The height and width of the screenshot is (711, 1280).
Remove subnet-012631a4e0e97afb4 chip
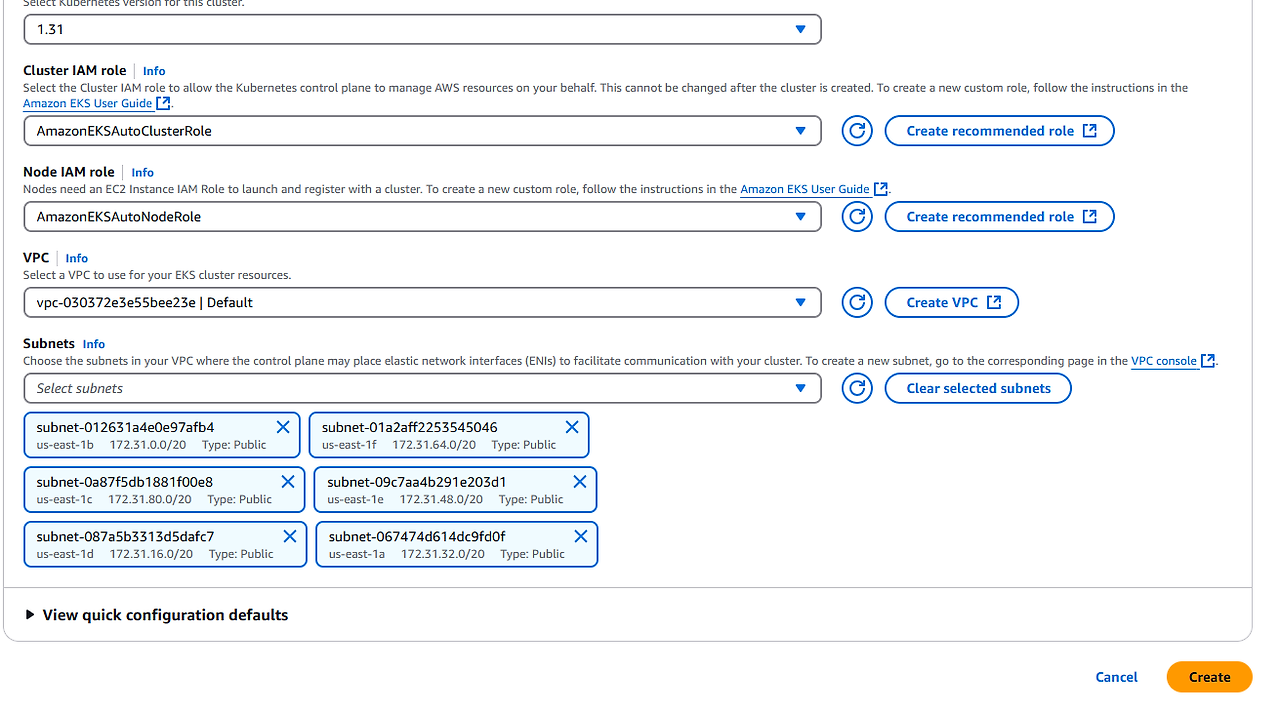tap(283, 427)
